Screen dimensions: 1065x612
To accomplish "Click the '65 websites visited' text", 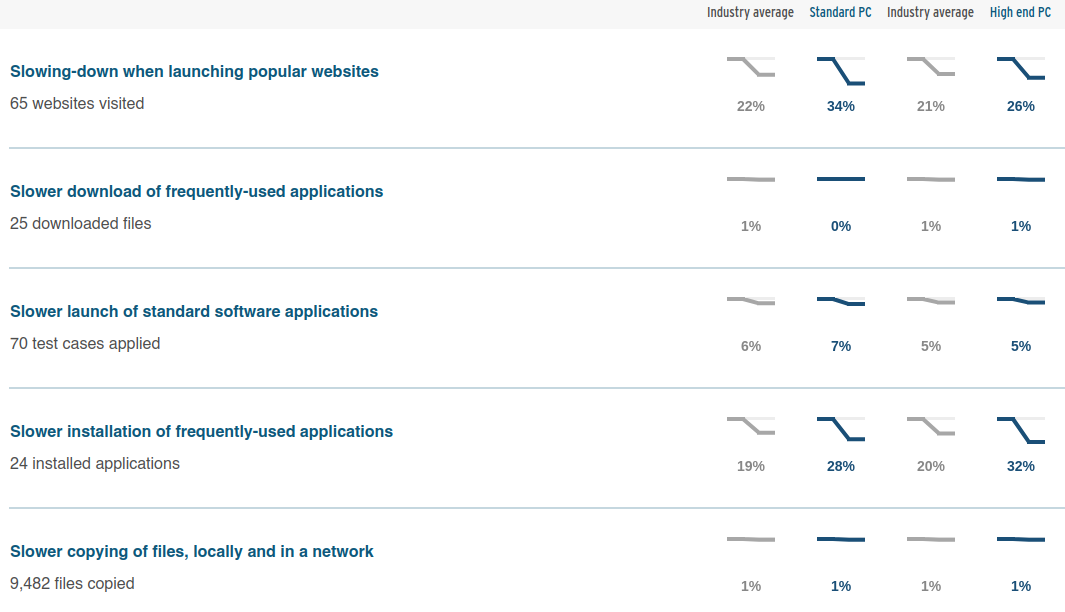I will pos(77,104).
